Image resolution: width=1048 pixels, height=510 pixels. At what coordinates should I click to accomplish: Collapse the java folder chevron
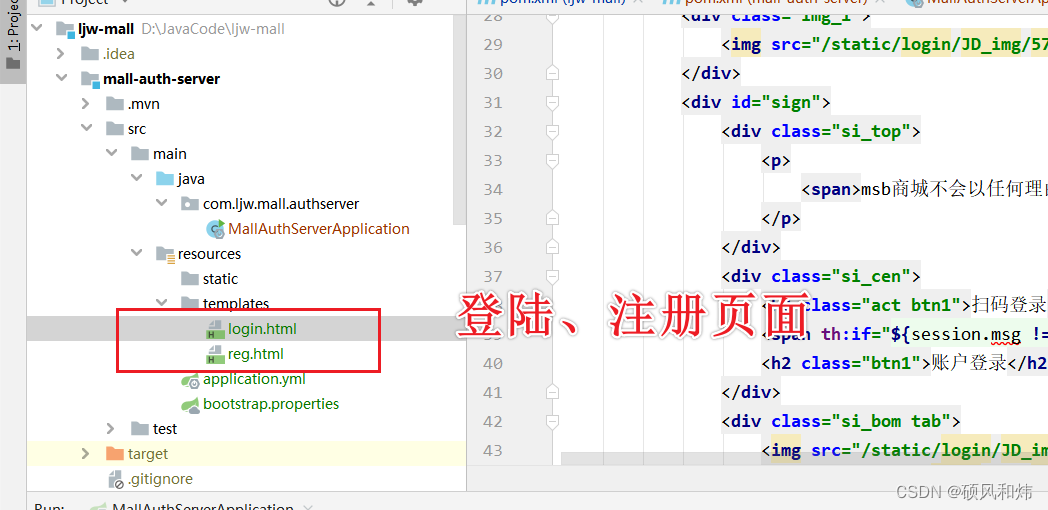click(x=136, y=178)
